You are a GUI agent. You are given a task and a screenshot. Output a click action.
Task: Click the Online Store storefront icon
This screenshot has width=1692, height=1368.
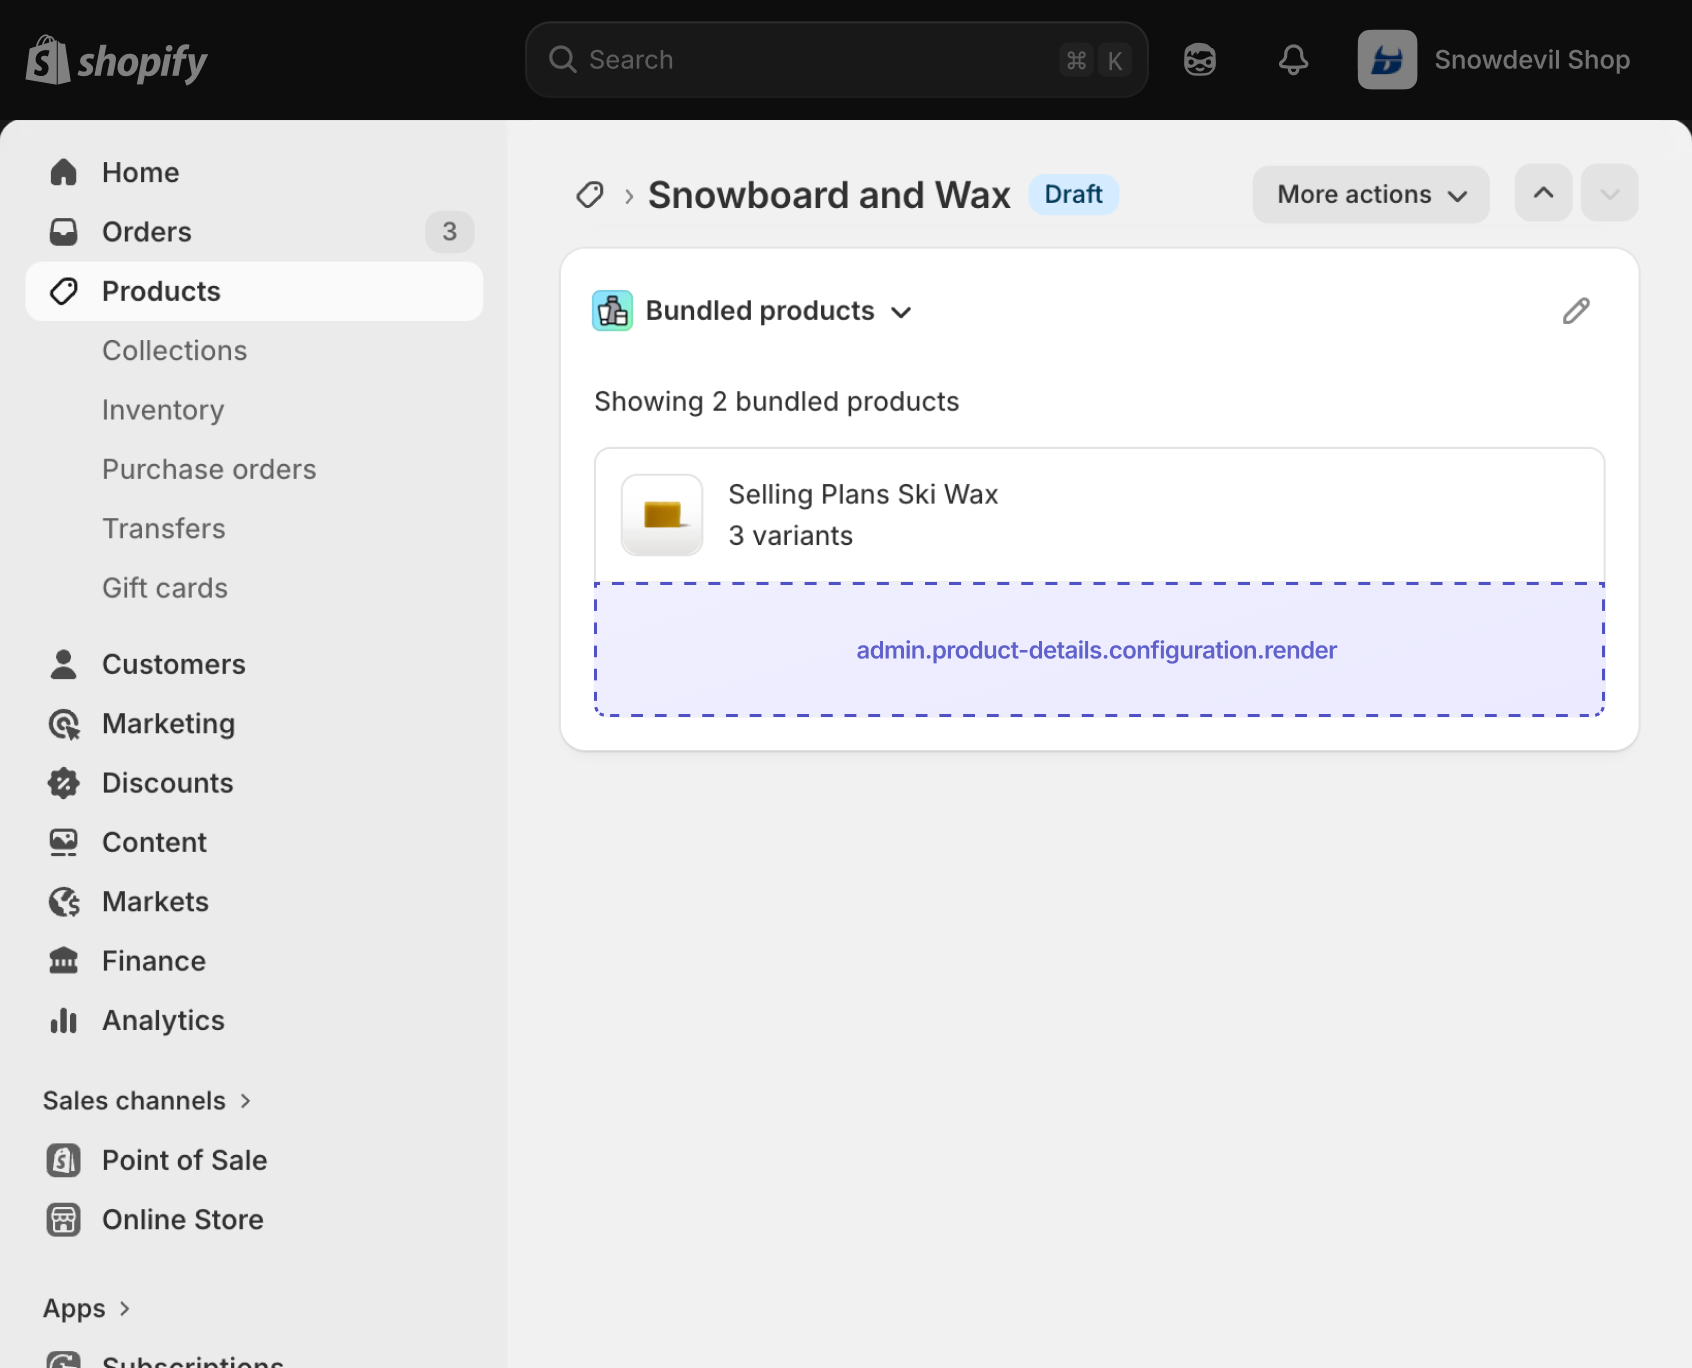(x=64, y=1219)
